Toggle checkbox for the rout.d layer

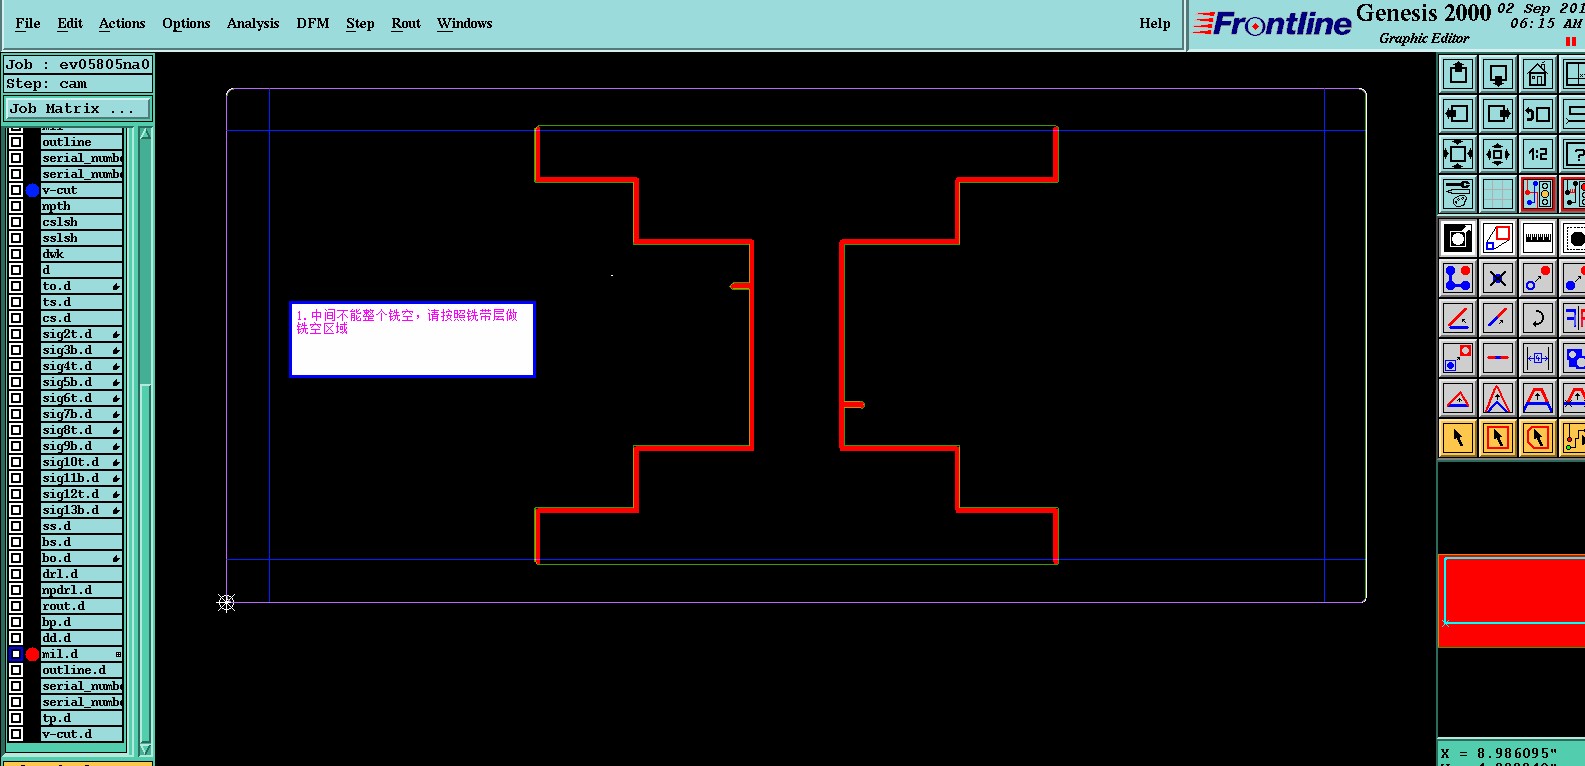pos(16,606)
